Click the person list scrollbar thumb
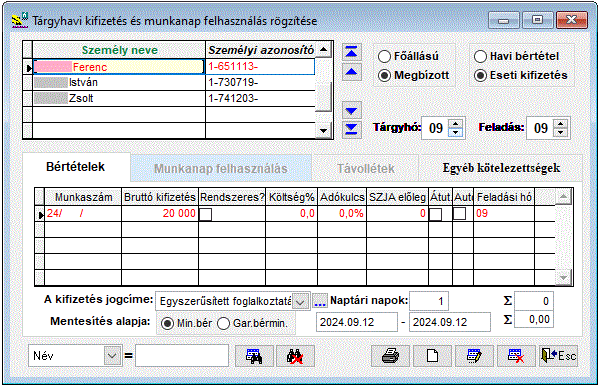599x386 pixels. [x=324, y=96]
